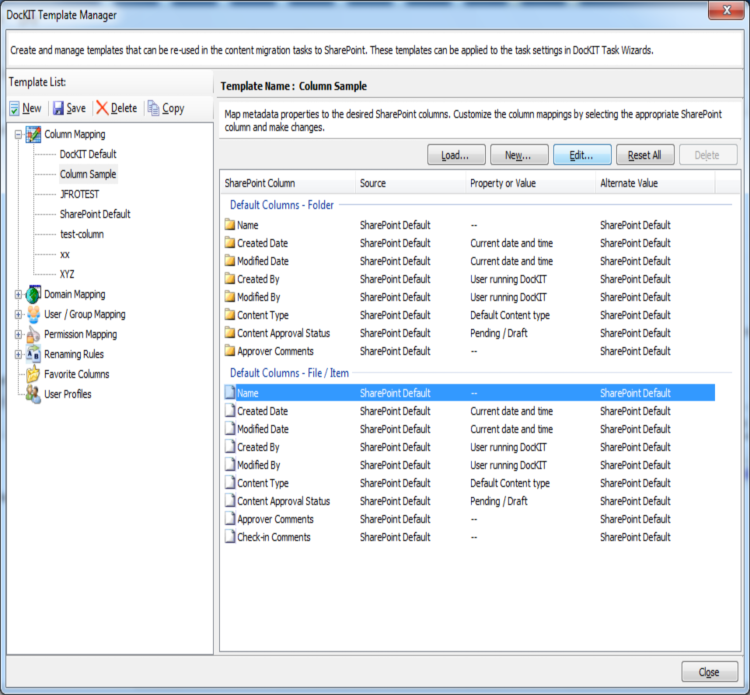Click file icon next to file Modified Date

230,429
